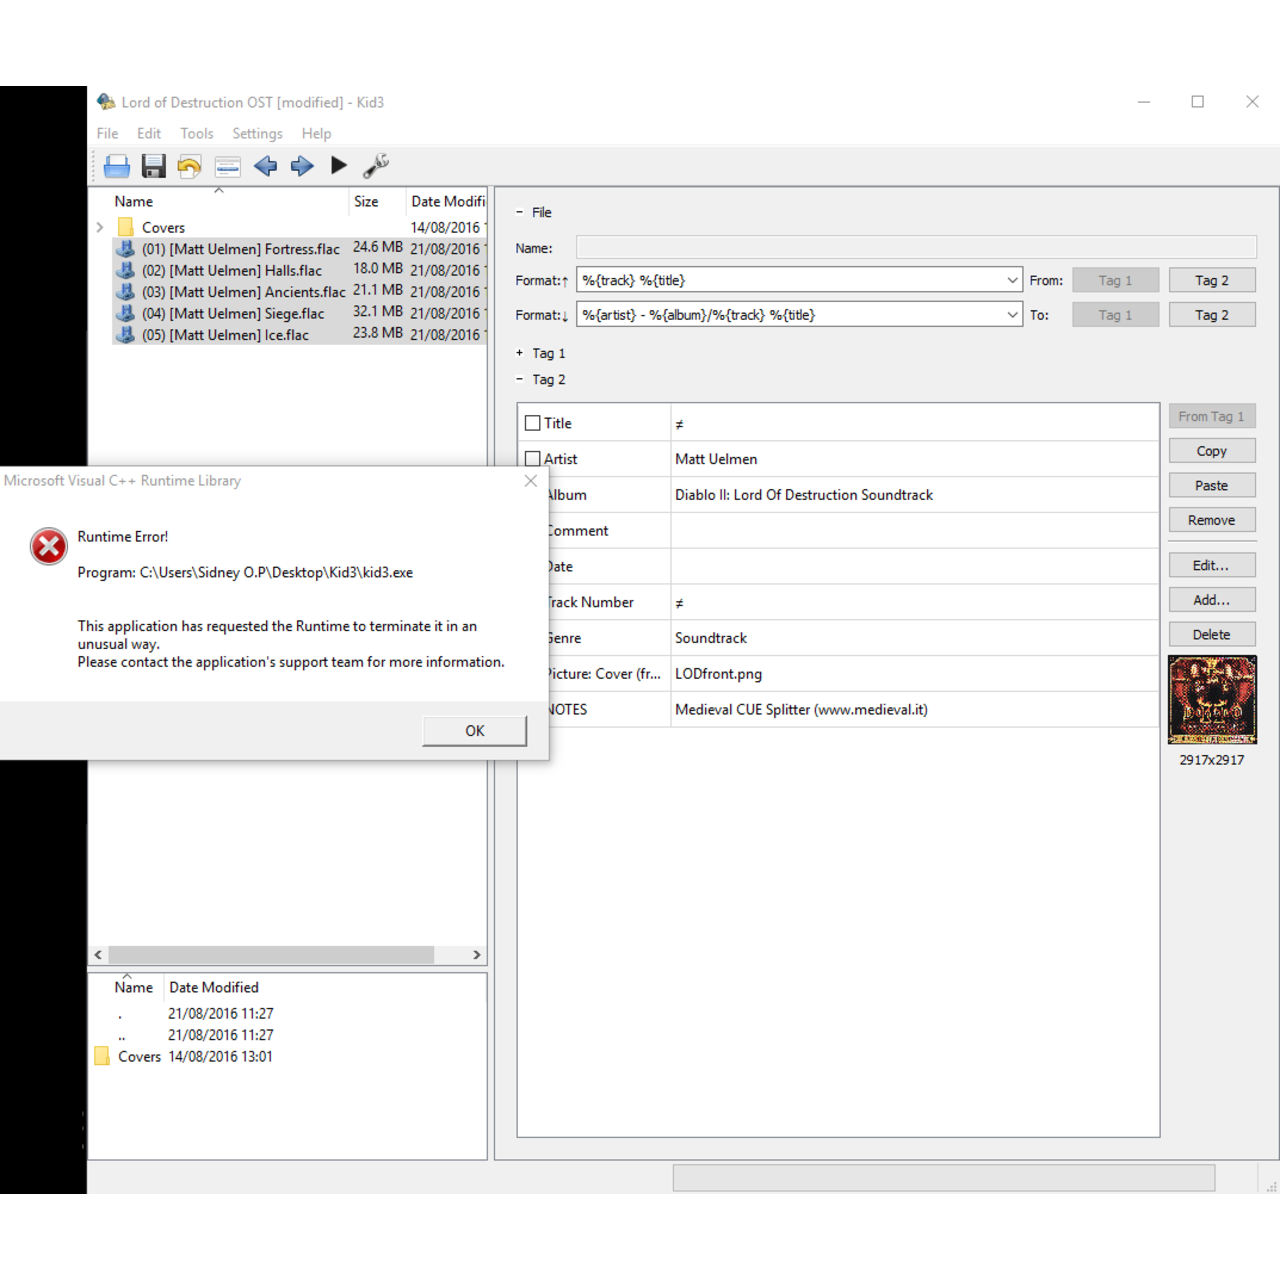Open the lower Format dropdown with %{artist} - %{album}

[x=1012, y=315]
